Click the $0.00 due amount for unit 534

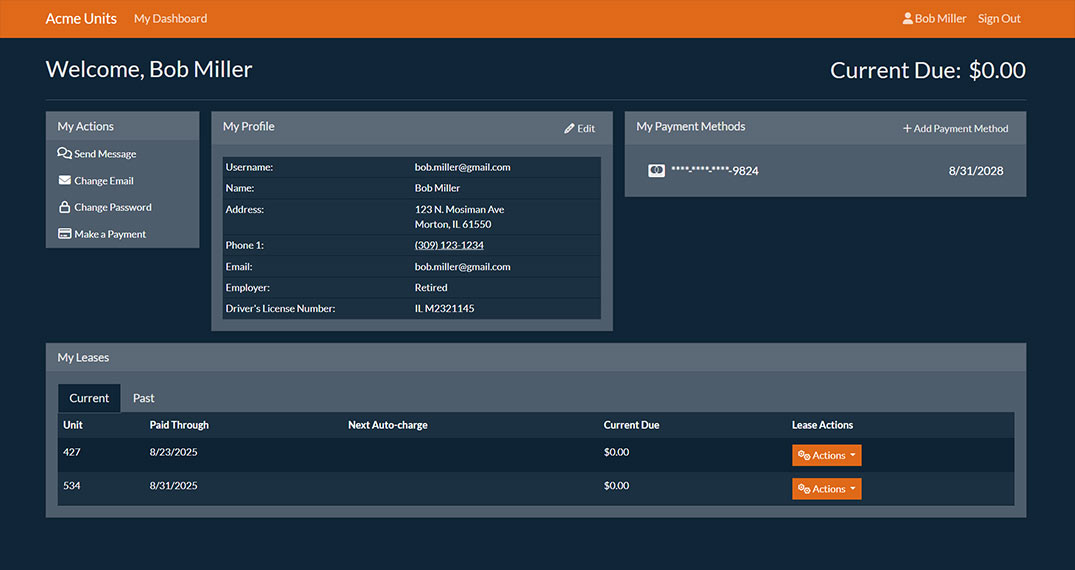tap(616, 486)
